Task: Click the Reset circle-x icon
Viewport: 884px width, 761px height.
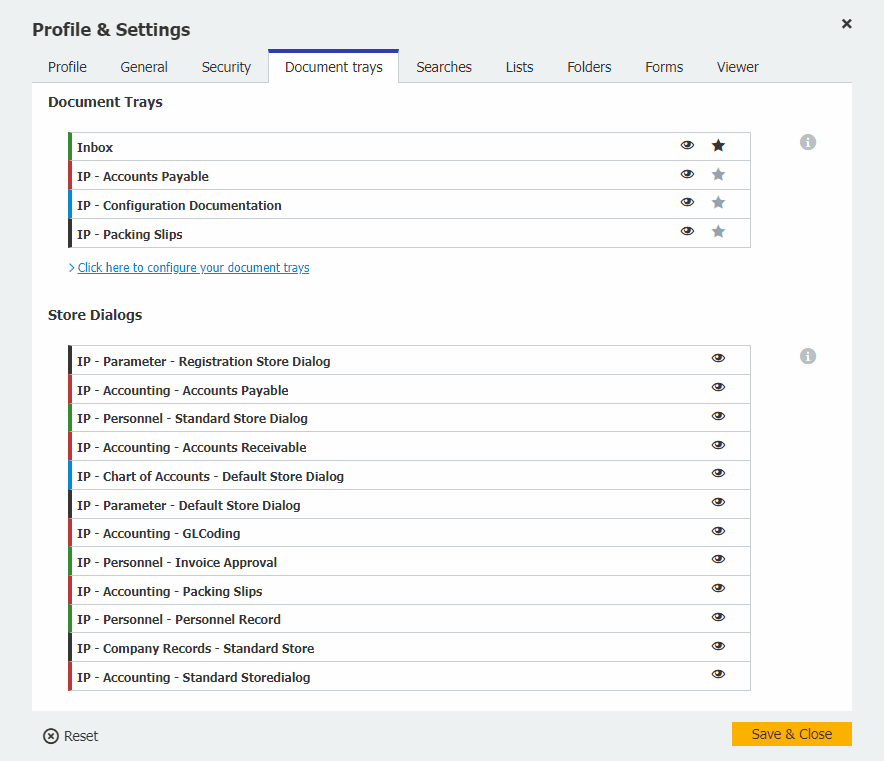Action: click(51, 736)
